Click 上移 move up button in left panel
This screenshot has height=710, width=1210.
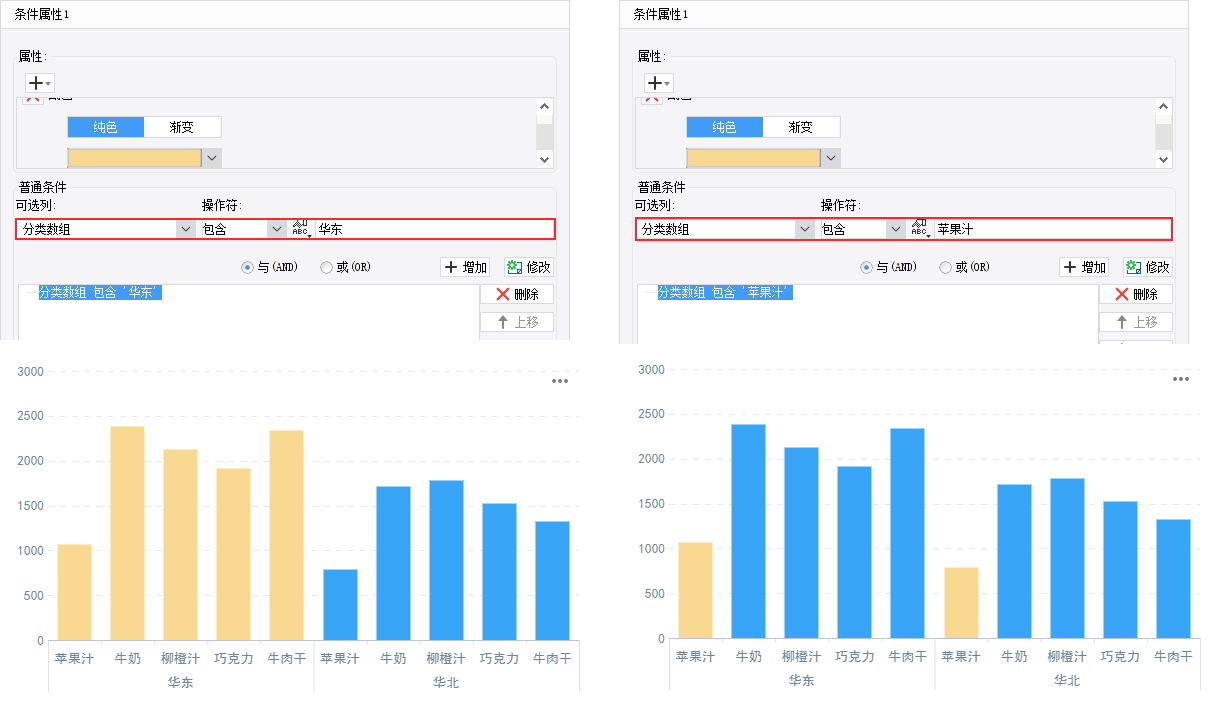coord(517,322)
